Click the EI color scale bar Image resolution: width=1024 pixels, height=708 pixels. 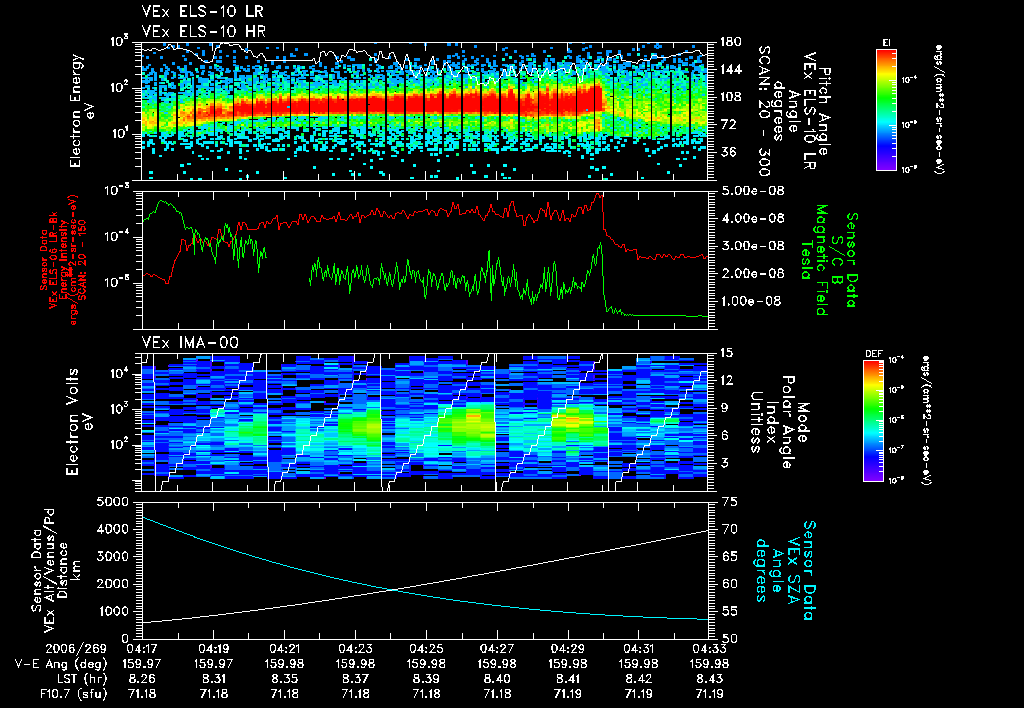(886, 109)
